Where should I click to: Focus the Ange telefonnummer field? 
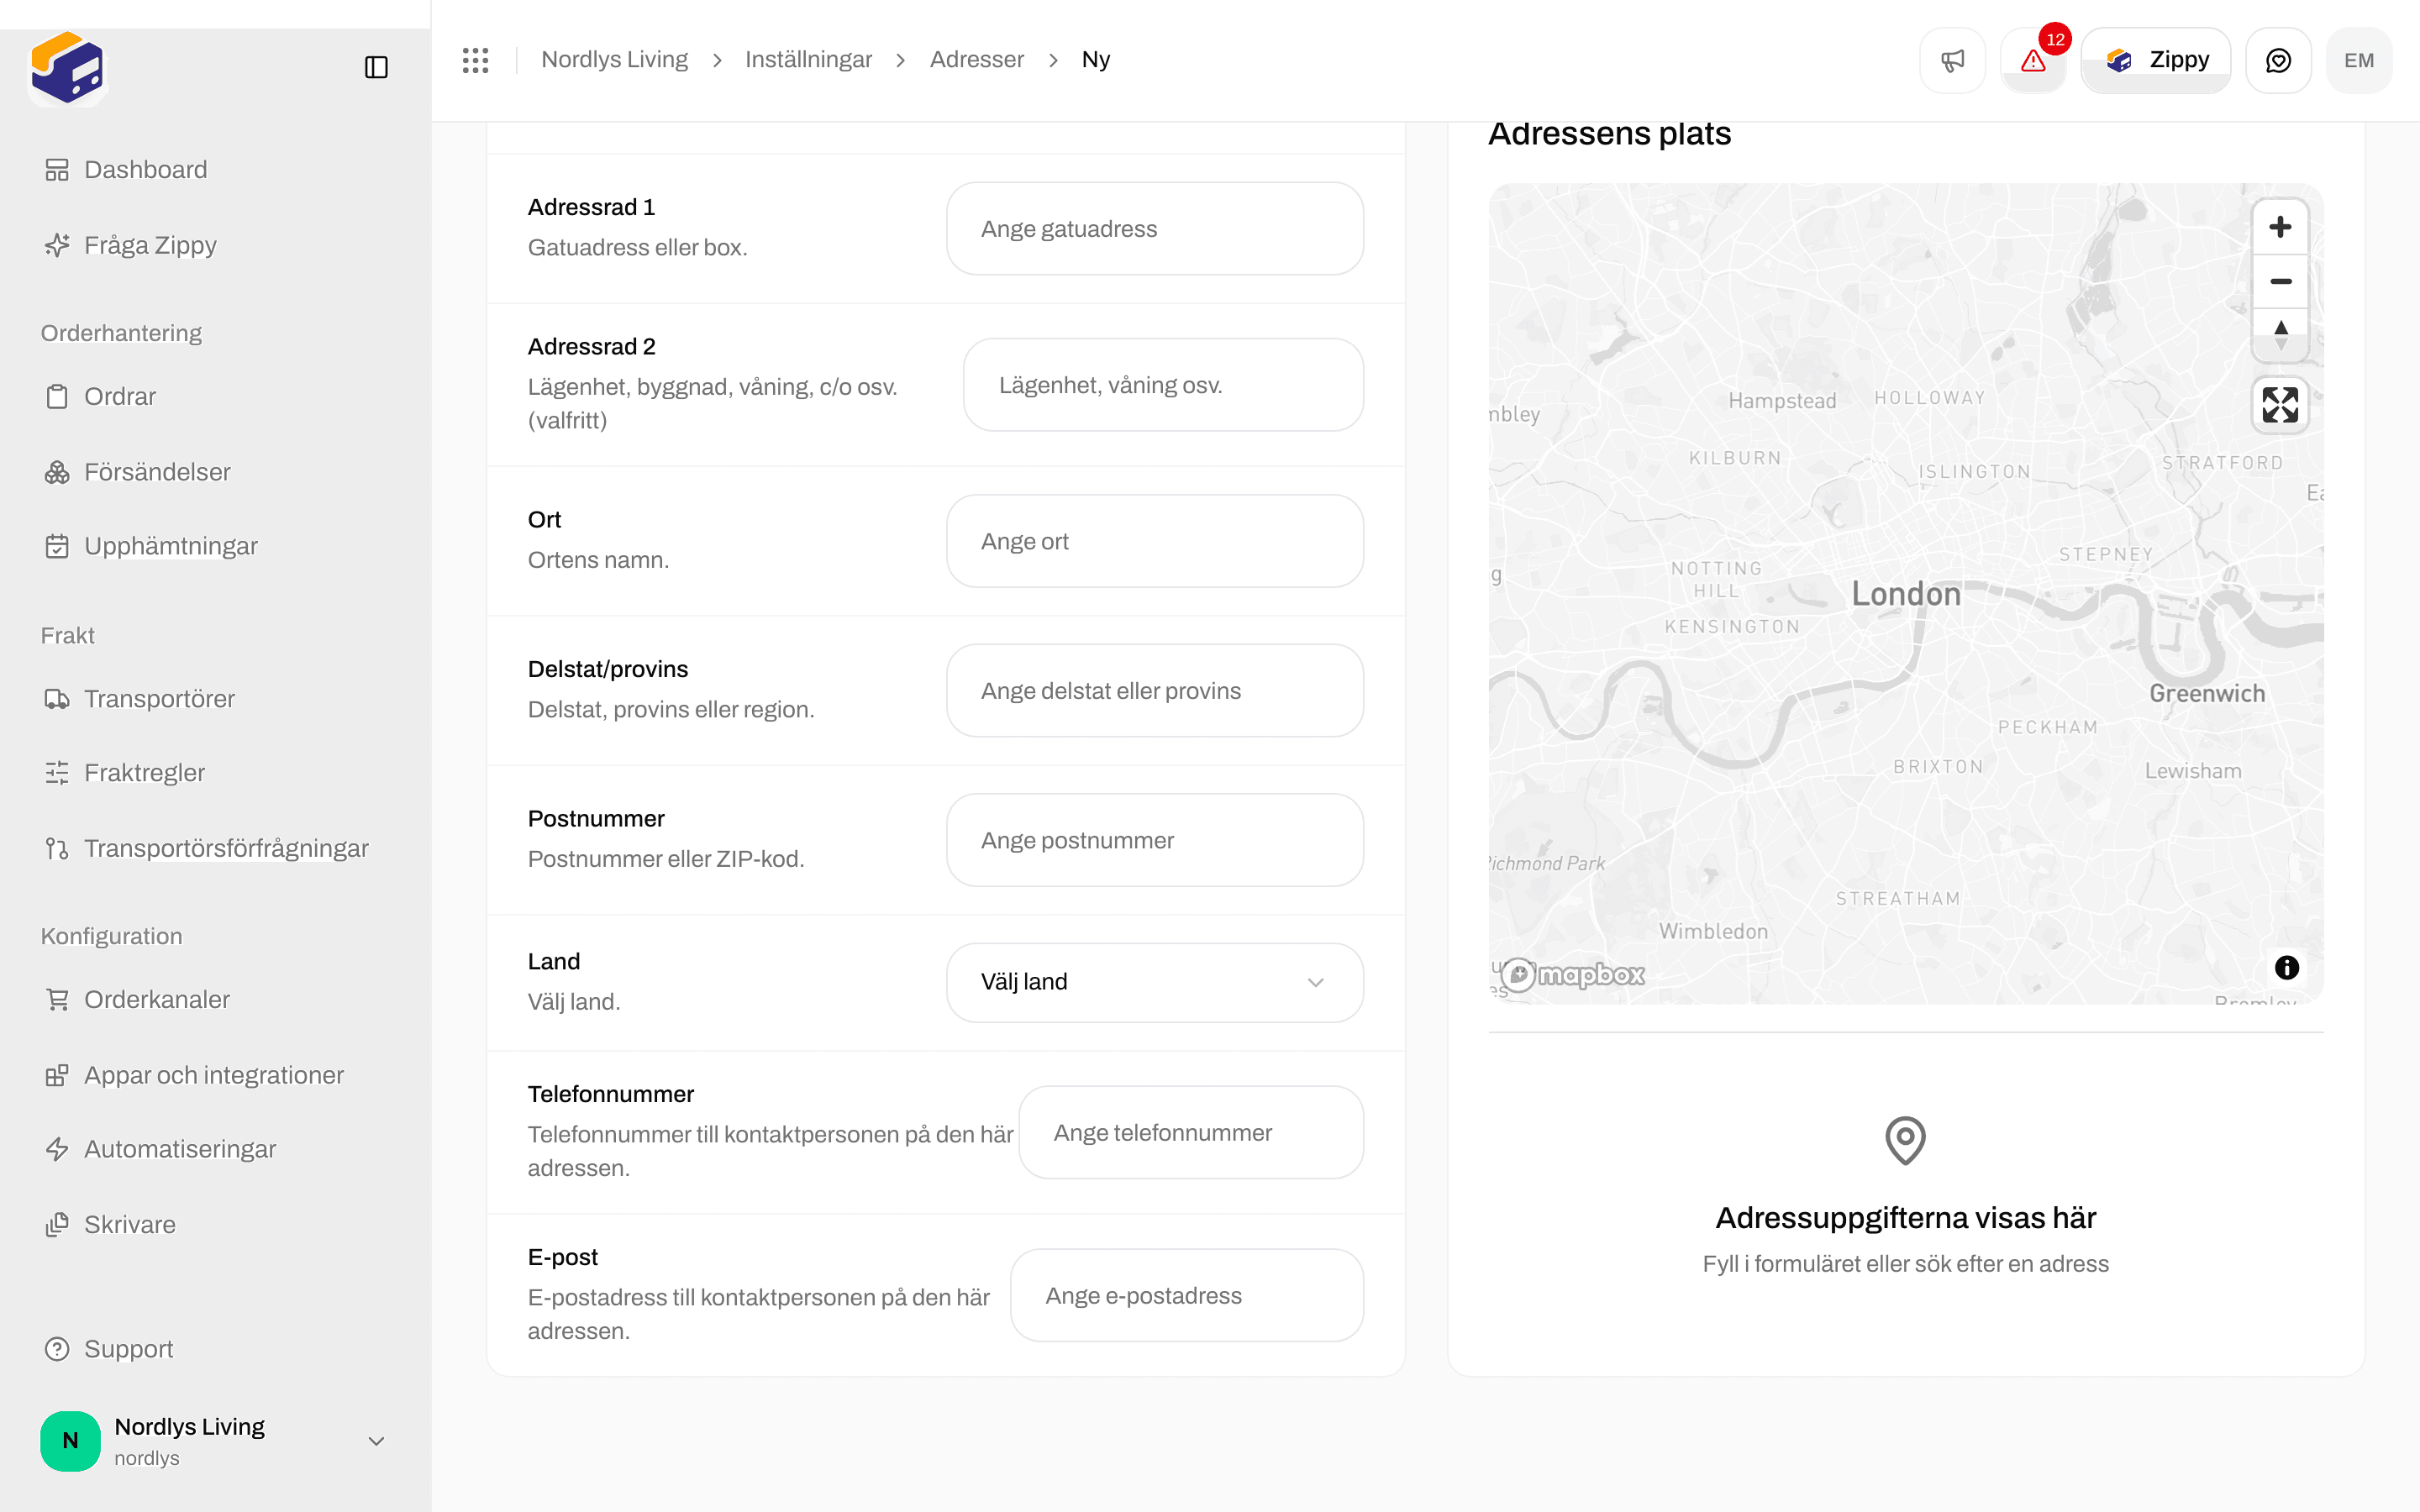click(1191, 1133)
